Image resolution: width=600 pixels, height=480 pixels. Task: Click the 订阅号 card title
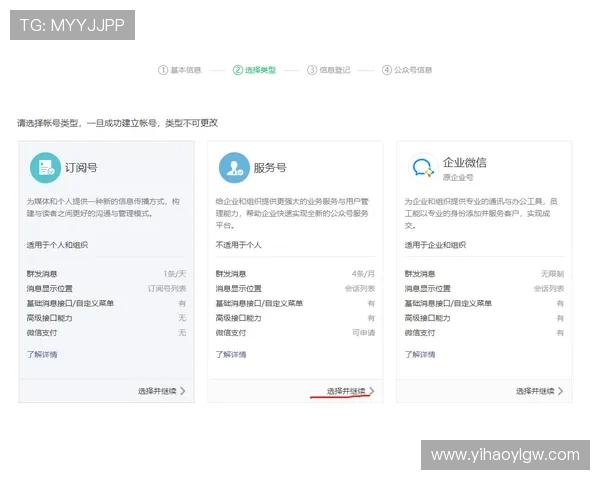pyautogui.click(x=81, y=168)
